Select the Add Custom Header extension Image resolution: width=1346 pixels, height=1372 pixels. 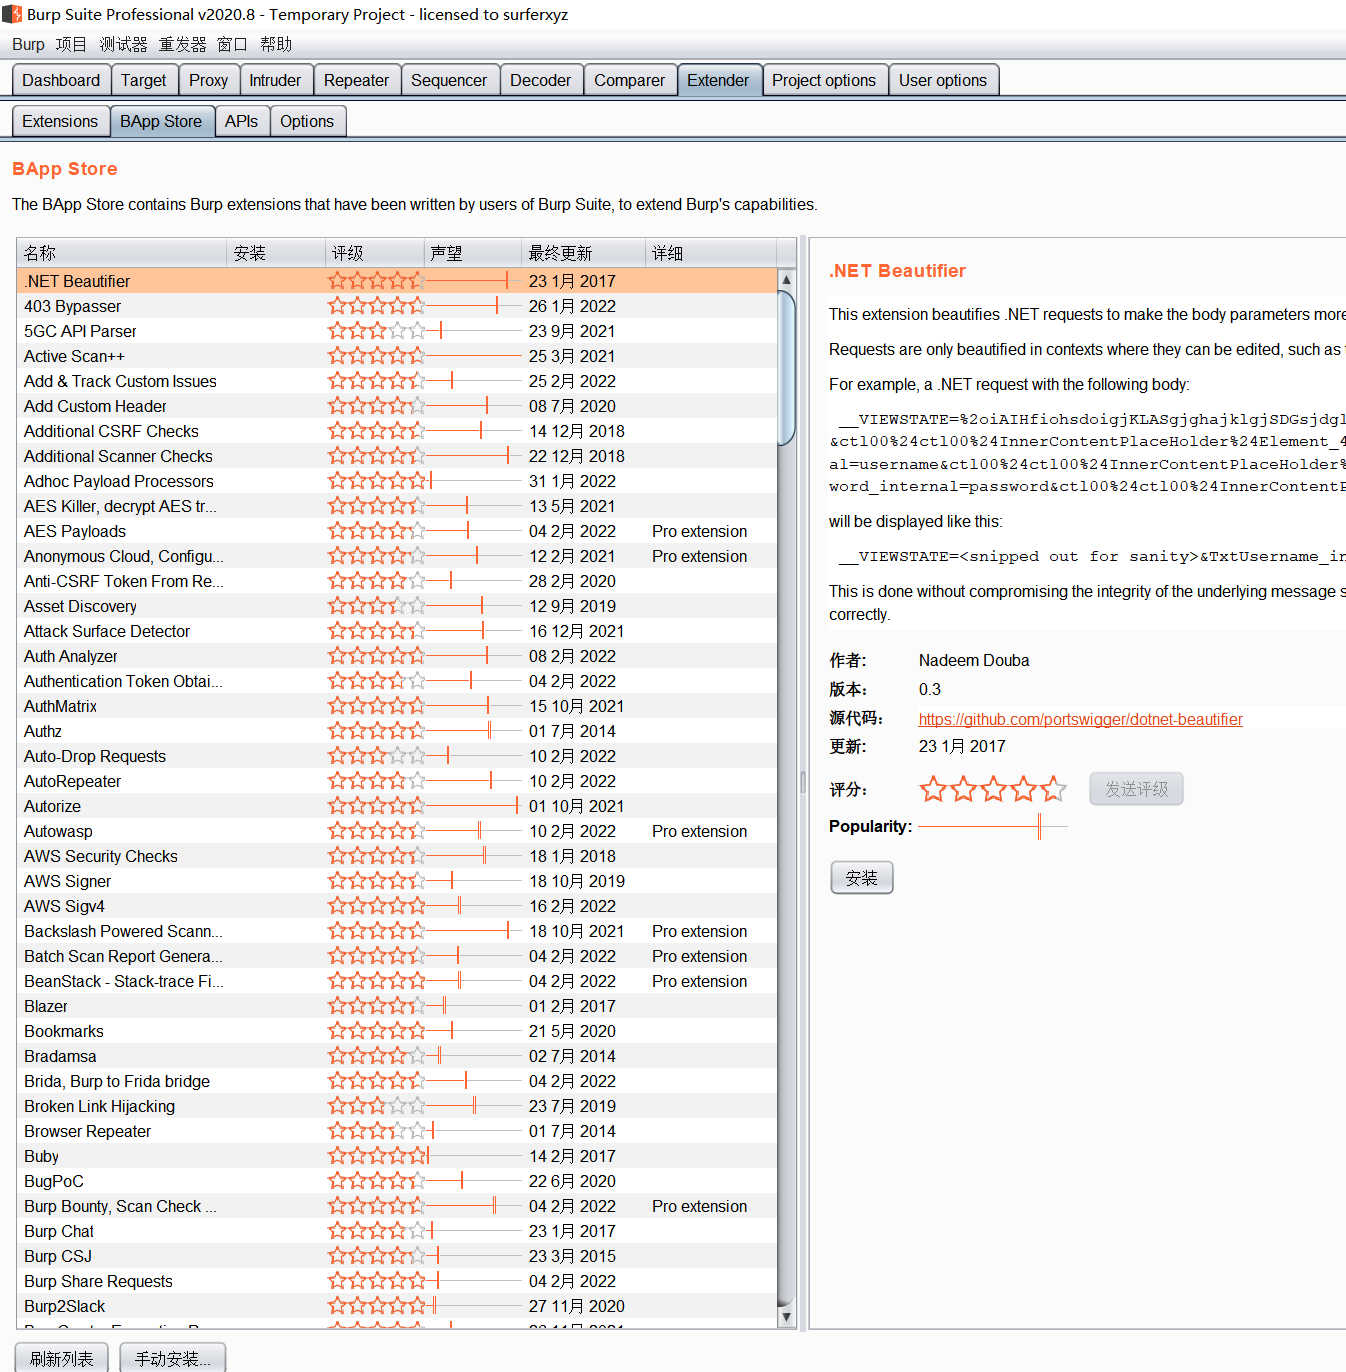[x=397, y=406]
